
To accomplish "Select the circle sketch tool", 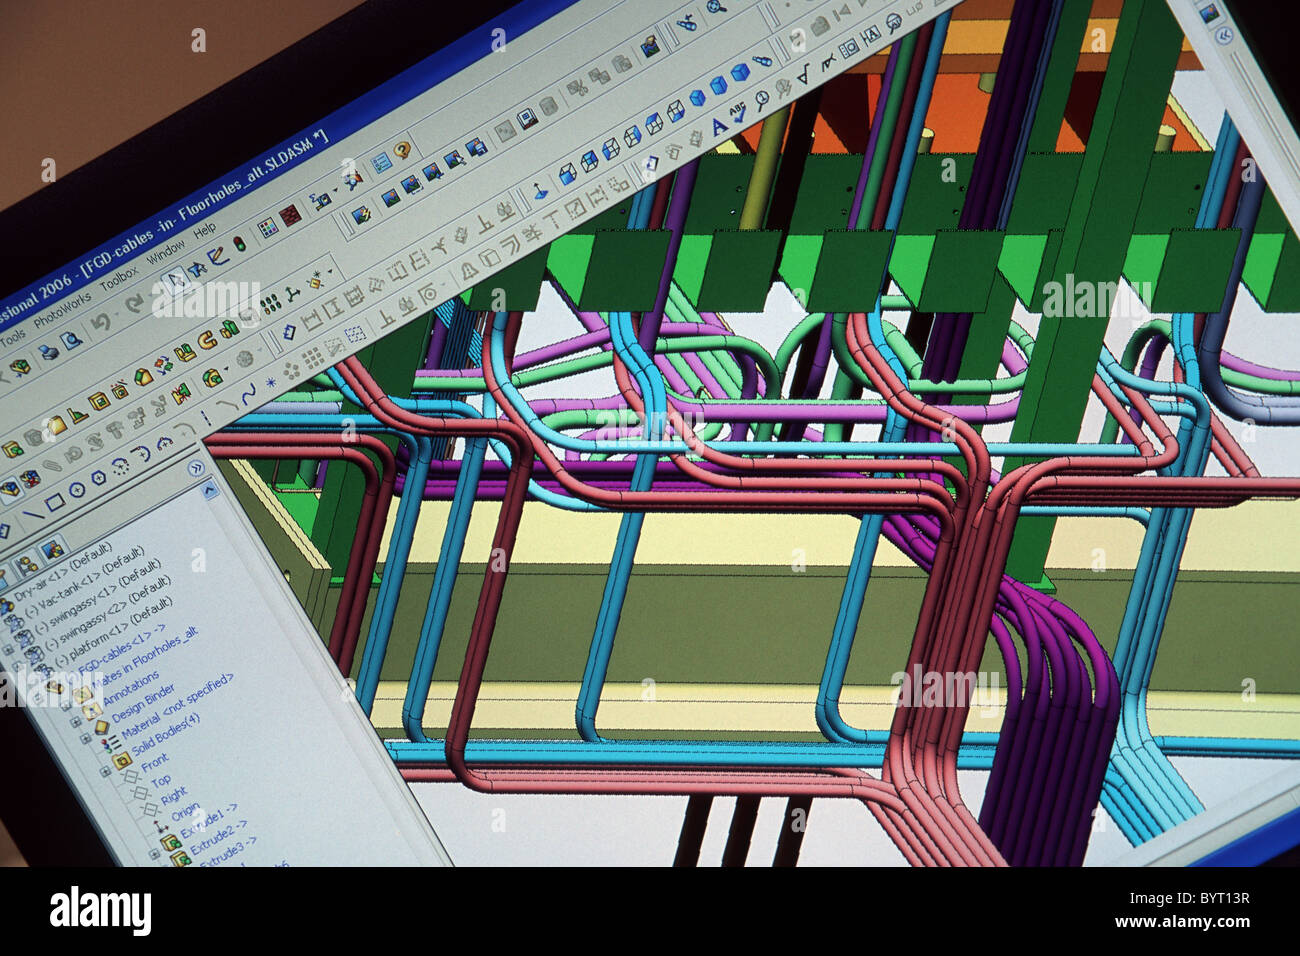I will tap(77, 490).
